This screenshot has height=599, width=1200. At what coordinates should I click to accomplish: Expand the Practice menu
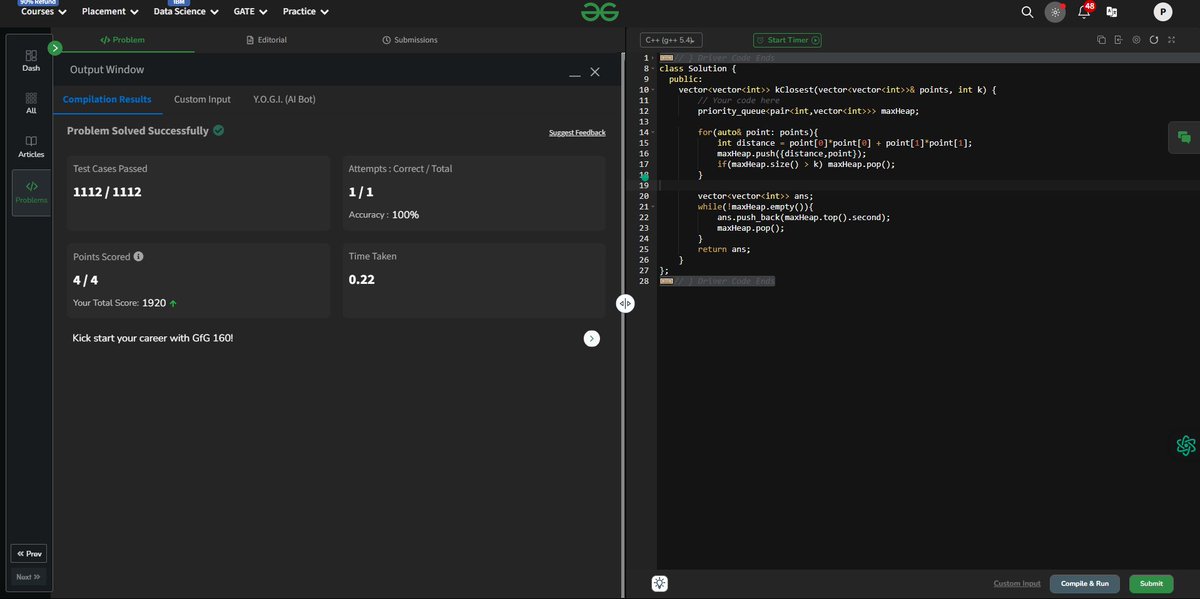pos(306,12)
